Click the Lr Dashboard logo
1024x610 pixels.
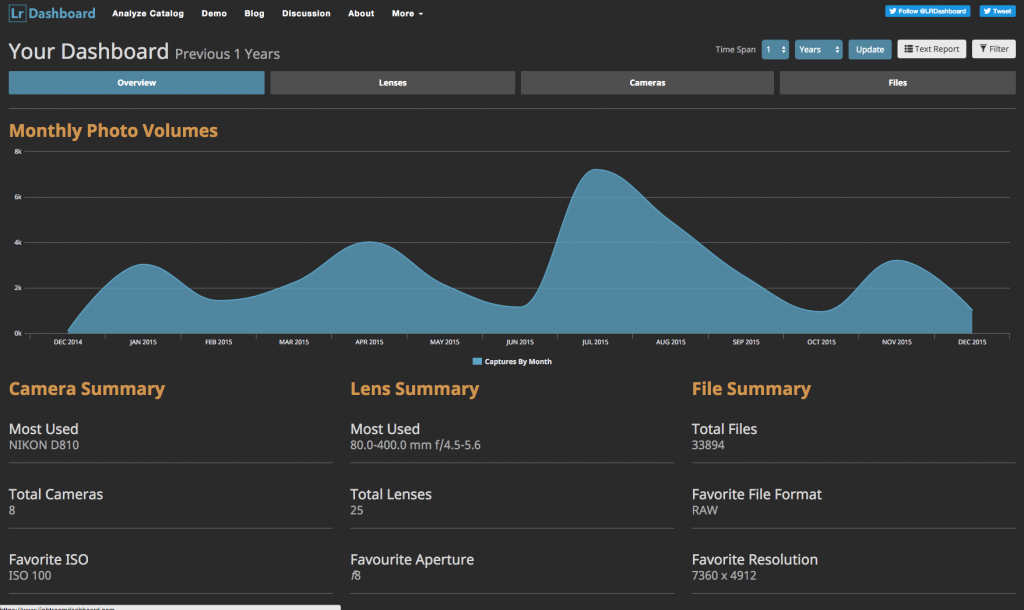53,13
